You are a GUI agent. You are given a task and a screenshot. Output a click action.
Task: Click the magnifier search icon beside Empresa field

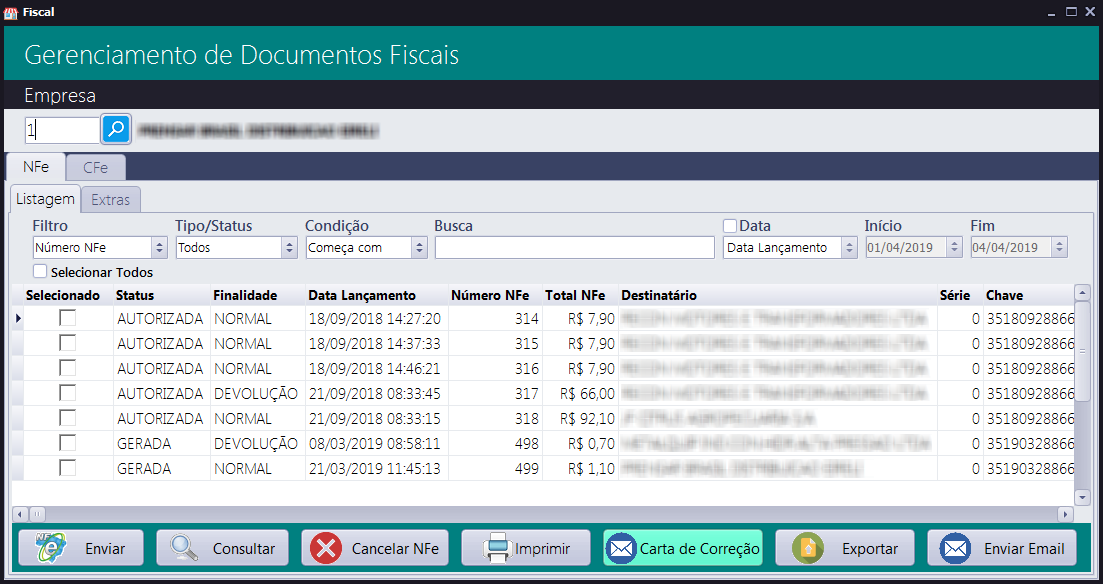[117, 129]
